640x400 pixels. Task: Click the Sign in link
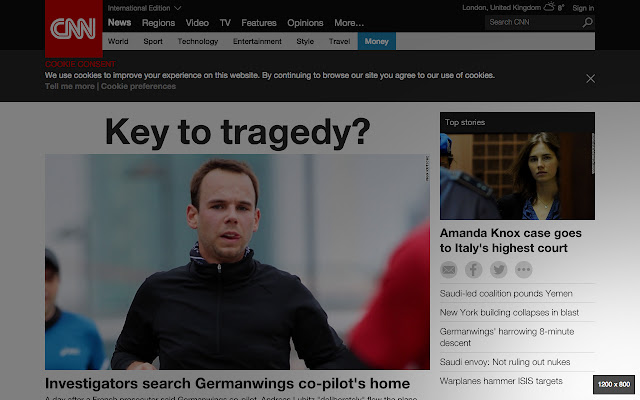[x=583, y=8]
